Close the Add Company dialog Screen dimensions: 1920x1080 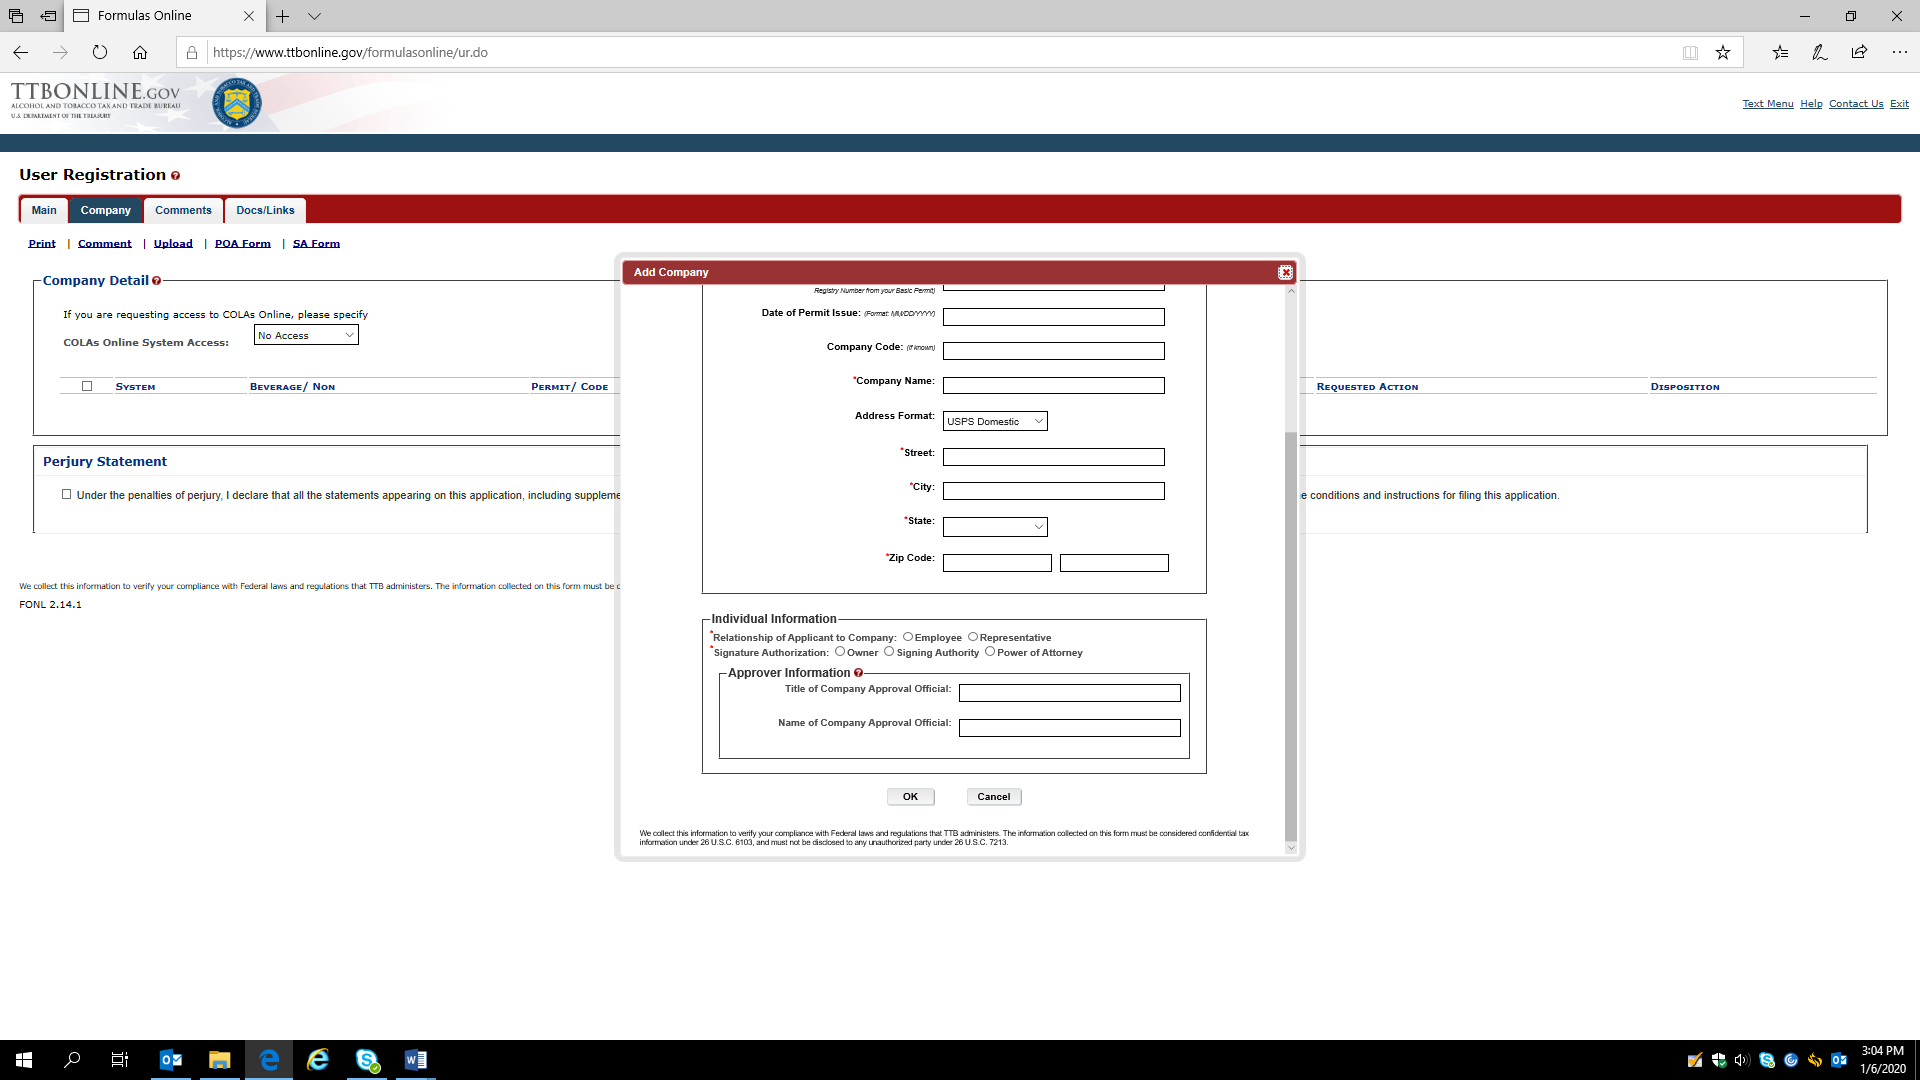tap(1285, 272)
